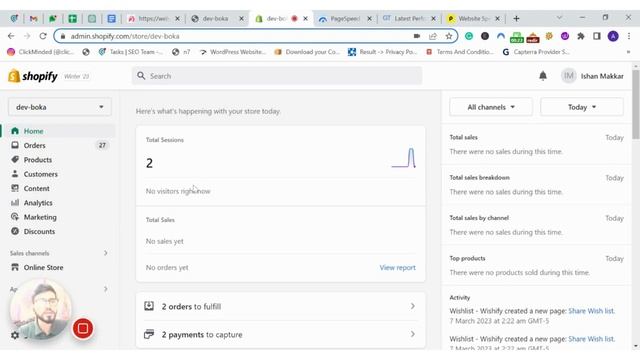Click the Marketing target icon
This screenshot has width=640, height=360.
(x=15, y=217)
